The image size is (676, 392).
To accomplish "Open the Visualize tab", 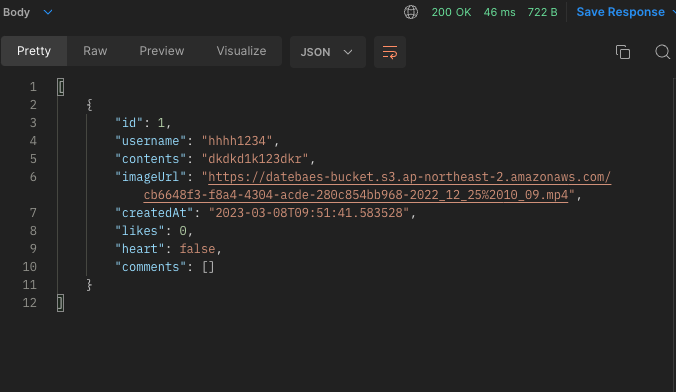I will tap(241, 51).
